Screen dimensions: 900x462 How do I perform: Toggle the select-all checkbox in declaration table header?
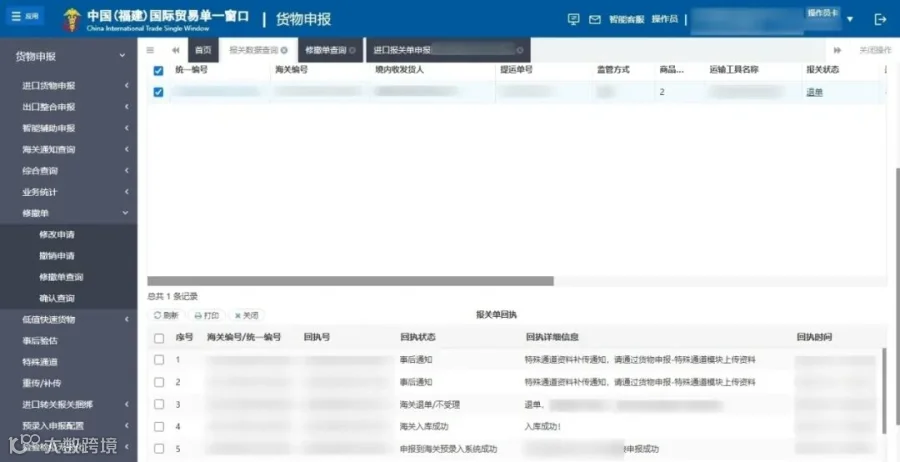pos(158,71)
